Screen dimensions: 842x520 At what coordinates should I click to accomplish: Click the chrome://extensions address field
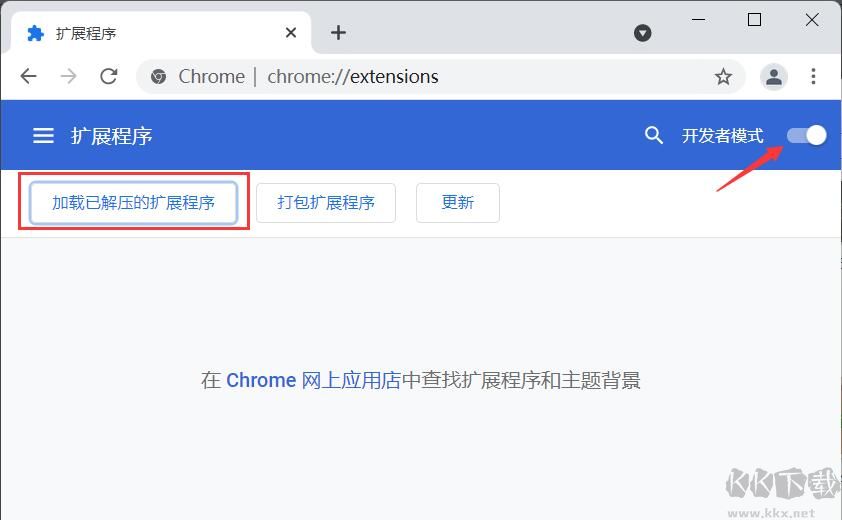440,77
